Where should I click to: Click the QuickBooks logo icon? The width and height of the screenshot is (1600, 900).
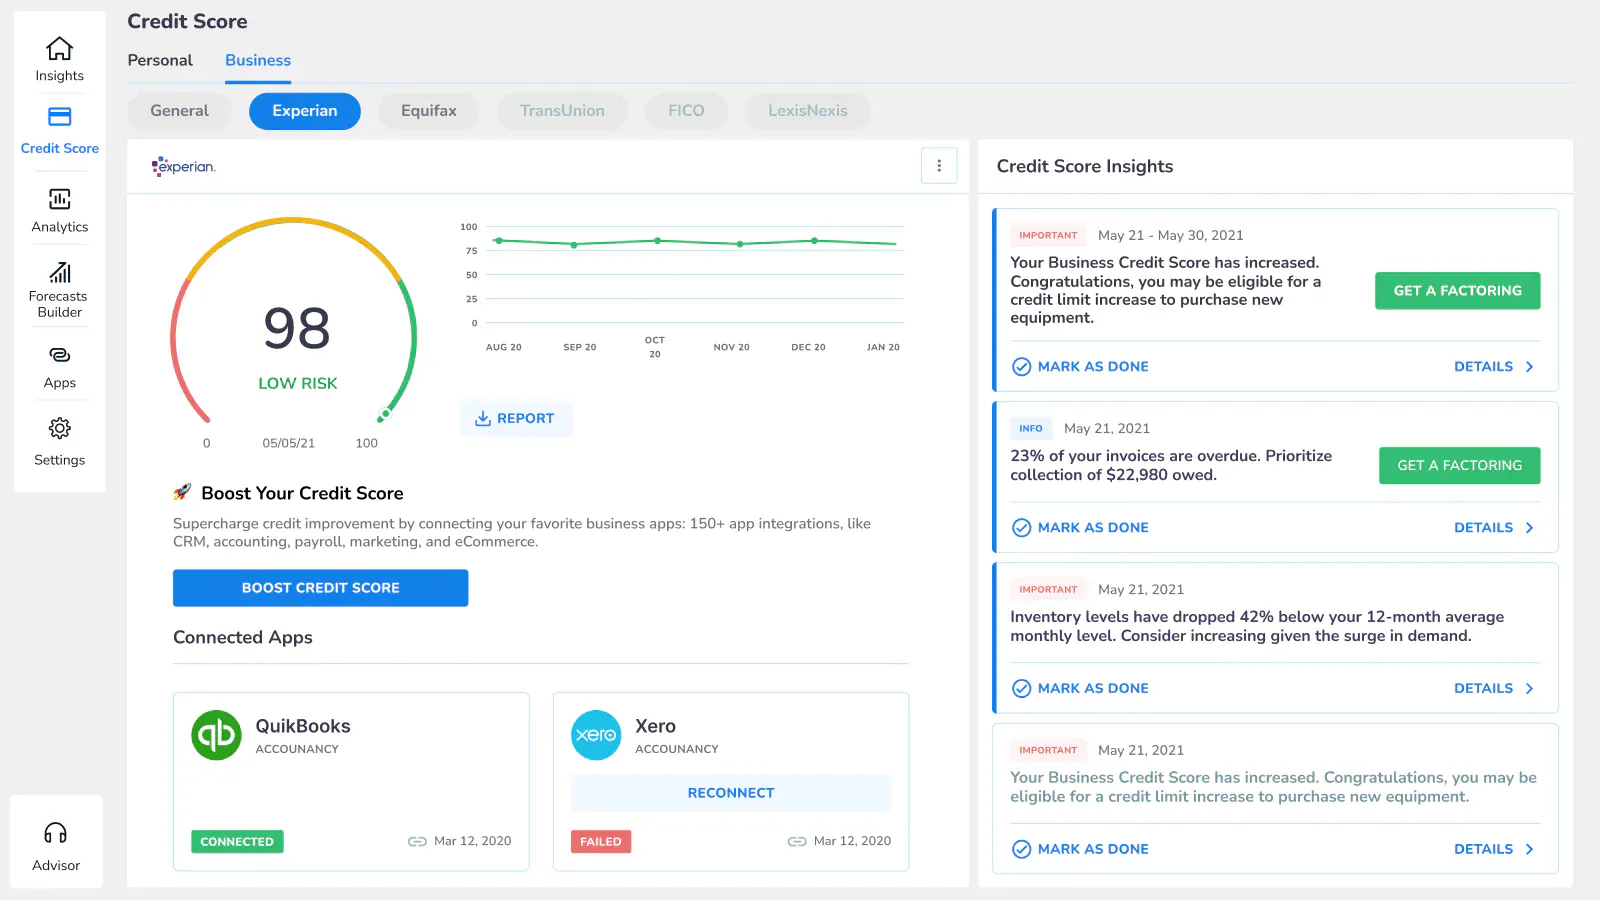(x=216, y=735)
